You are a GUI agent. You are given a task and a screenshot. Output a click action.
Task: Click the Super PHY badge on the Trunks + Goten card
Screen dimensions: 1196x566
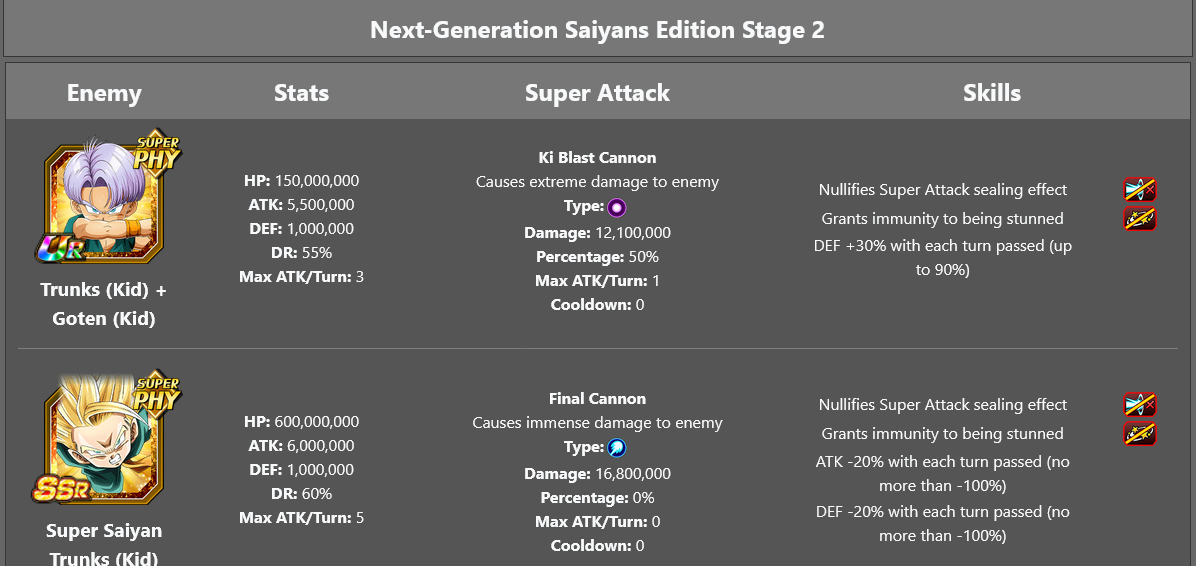pyautogui.click(x=157, y=152)
